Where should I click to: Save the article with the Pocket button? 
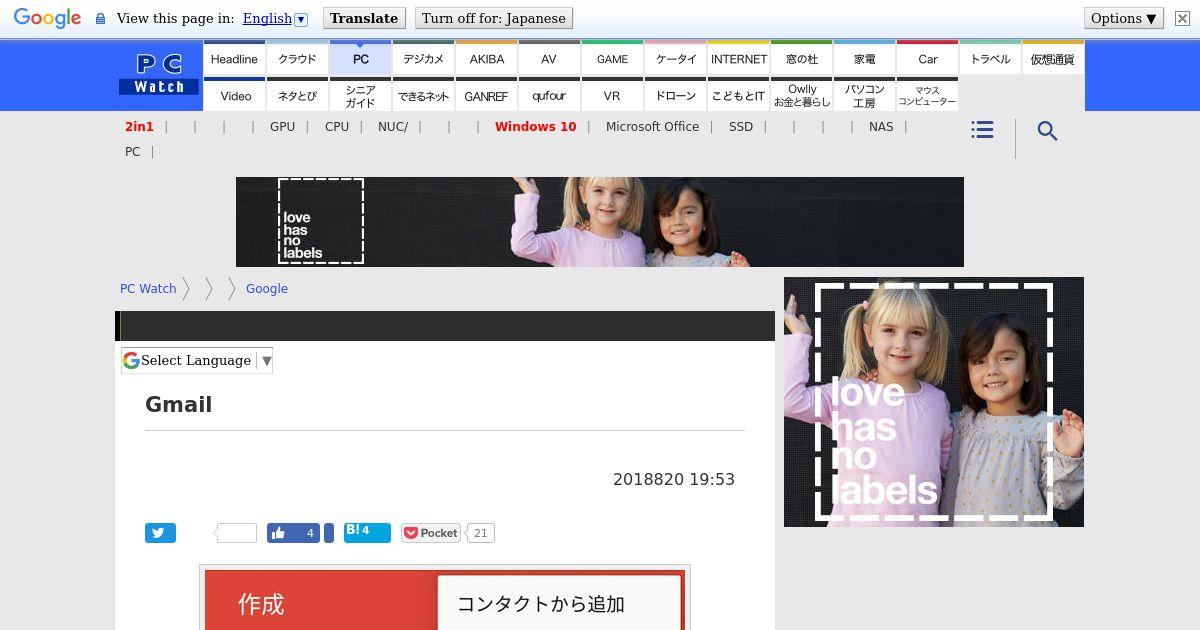(x=431, y=533)
